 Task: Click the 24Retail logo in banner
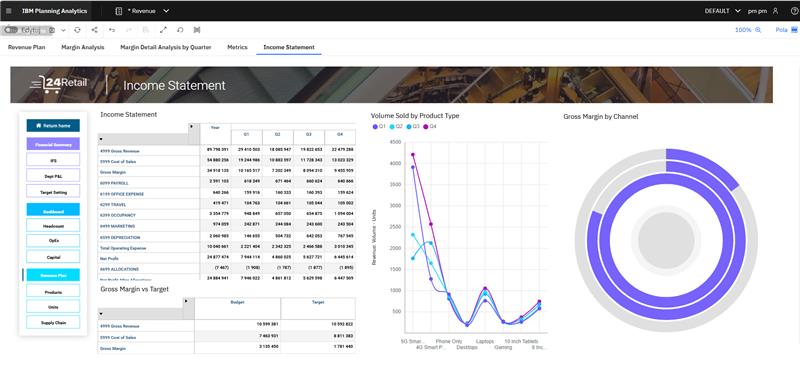59,84
